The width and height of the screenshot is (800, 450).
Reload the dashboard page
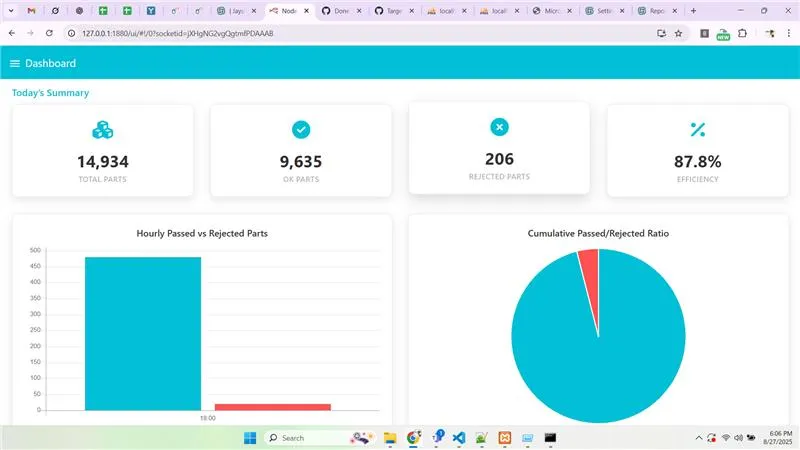49,33
